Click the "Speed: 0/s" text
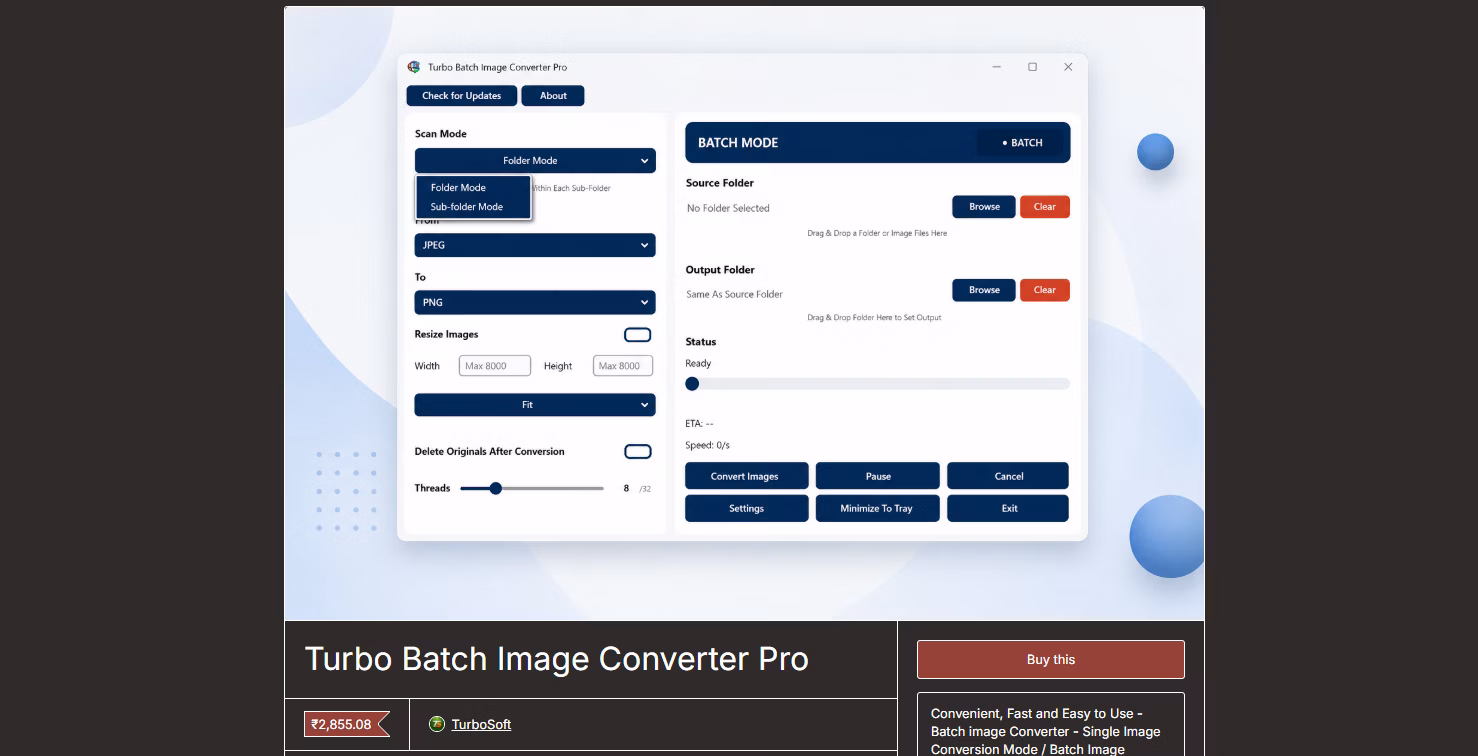The width and height of the screenshot is (1478, 756). click(707, 445)
